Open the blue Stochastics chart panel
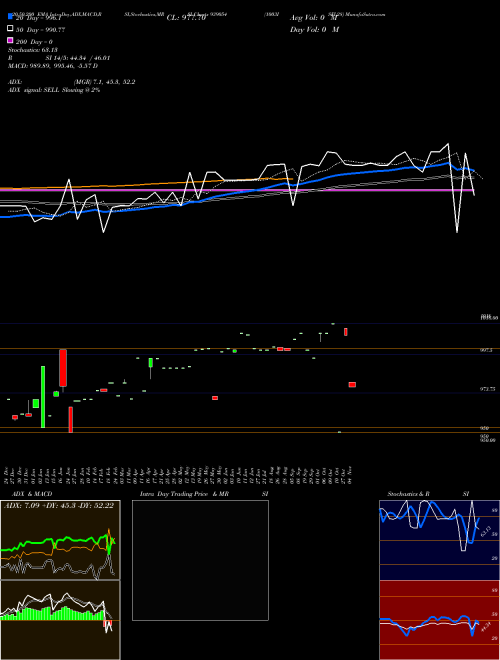Screen dimensions: 500x660 pos(439,540)
